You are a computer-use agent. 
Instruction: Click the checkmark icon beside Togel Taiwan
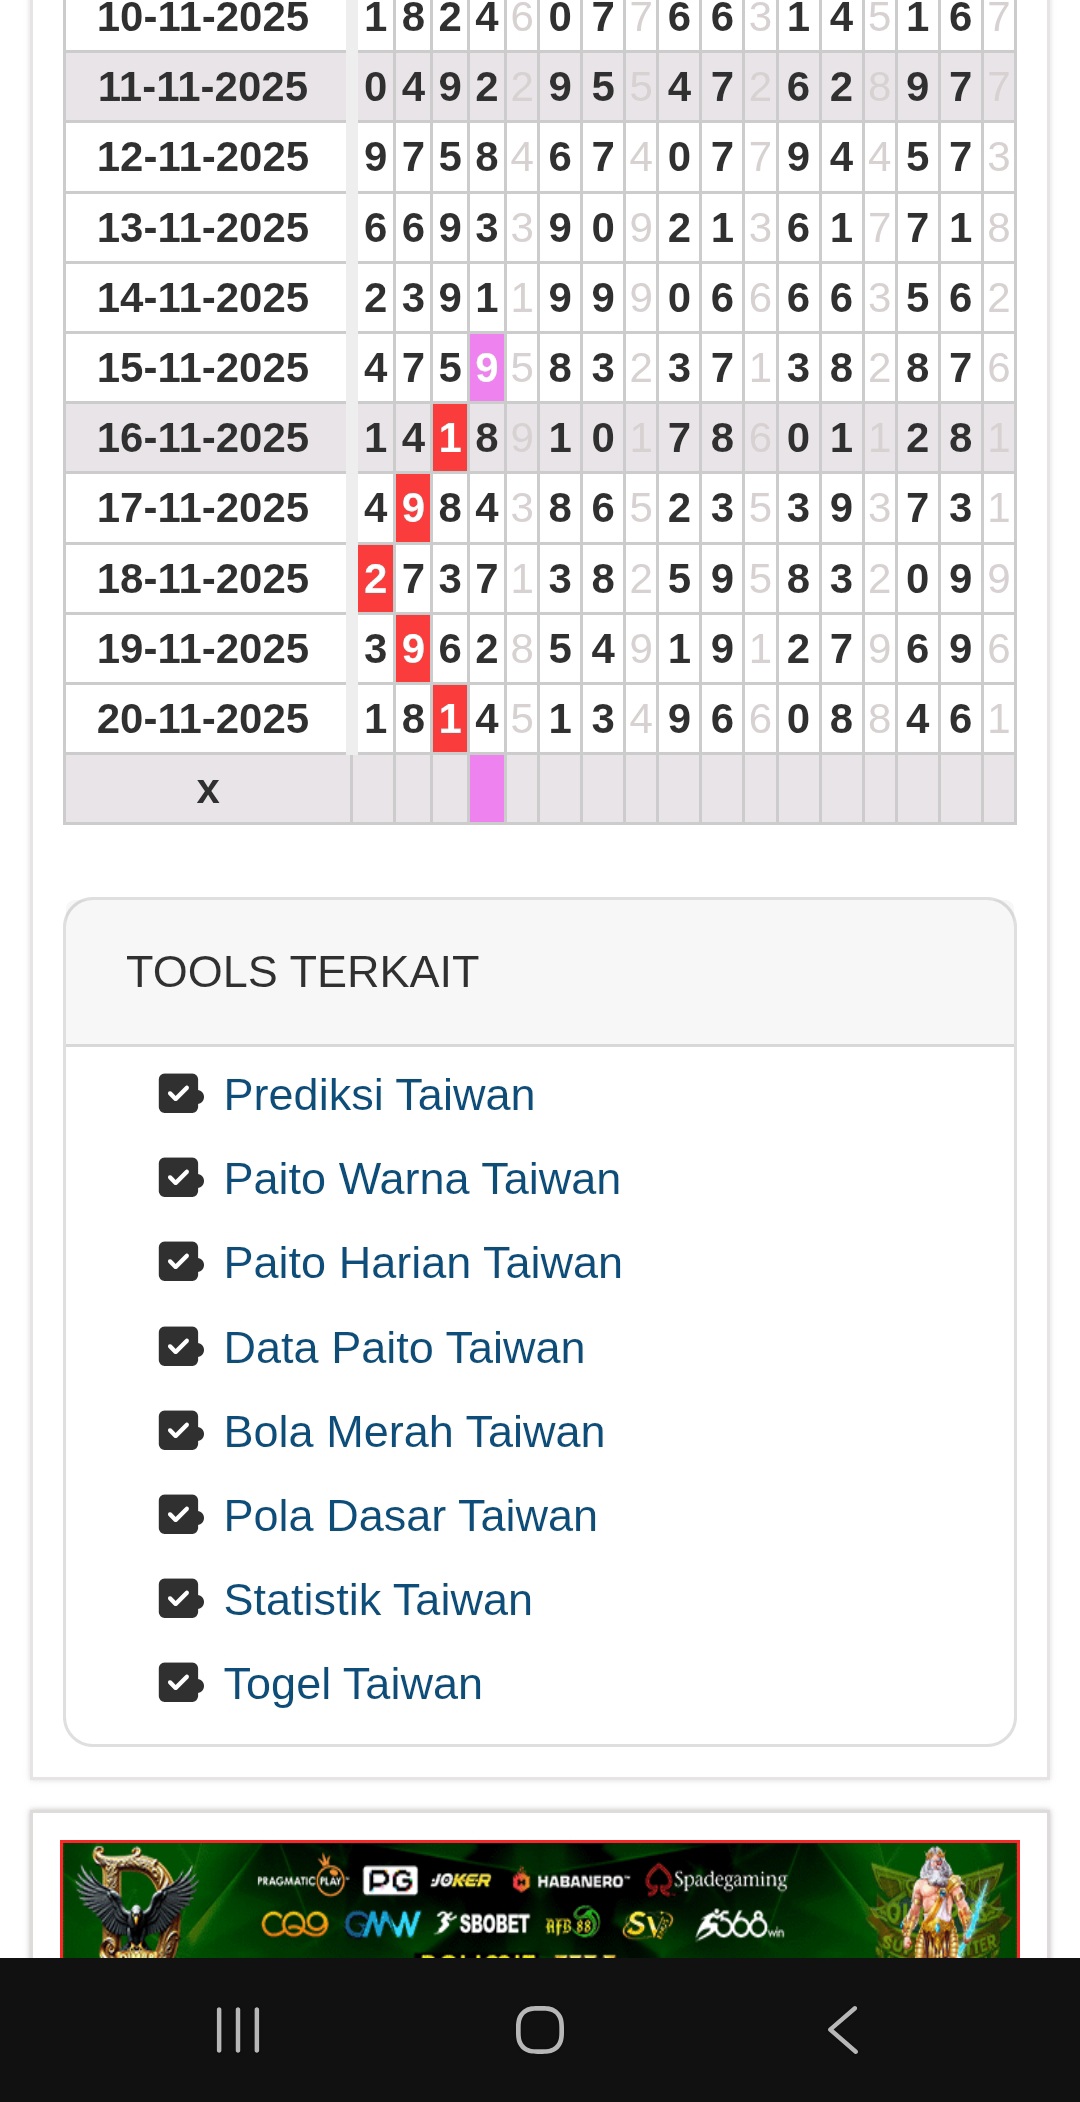coord(181,1683)
